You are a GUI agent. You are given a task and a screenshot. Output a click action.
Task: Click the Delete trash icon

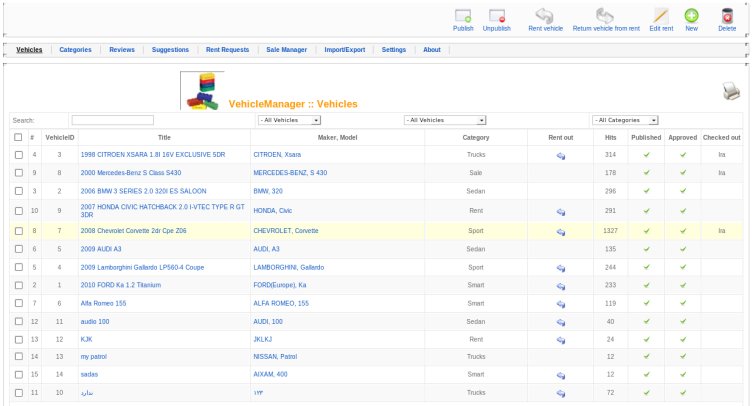727,16
